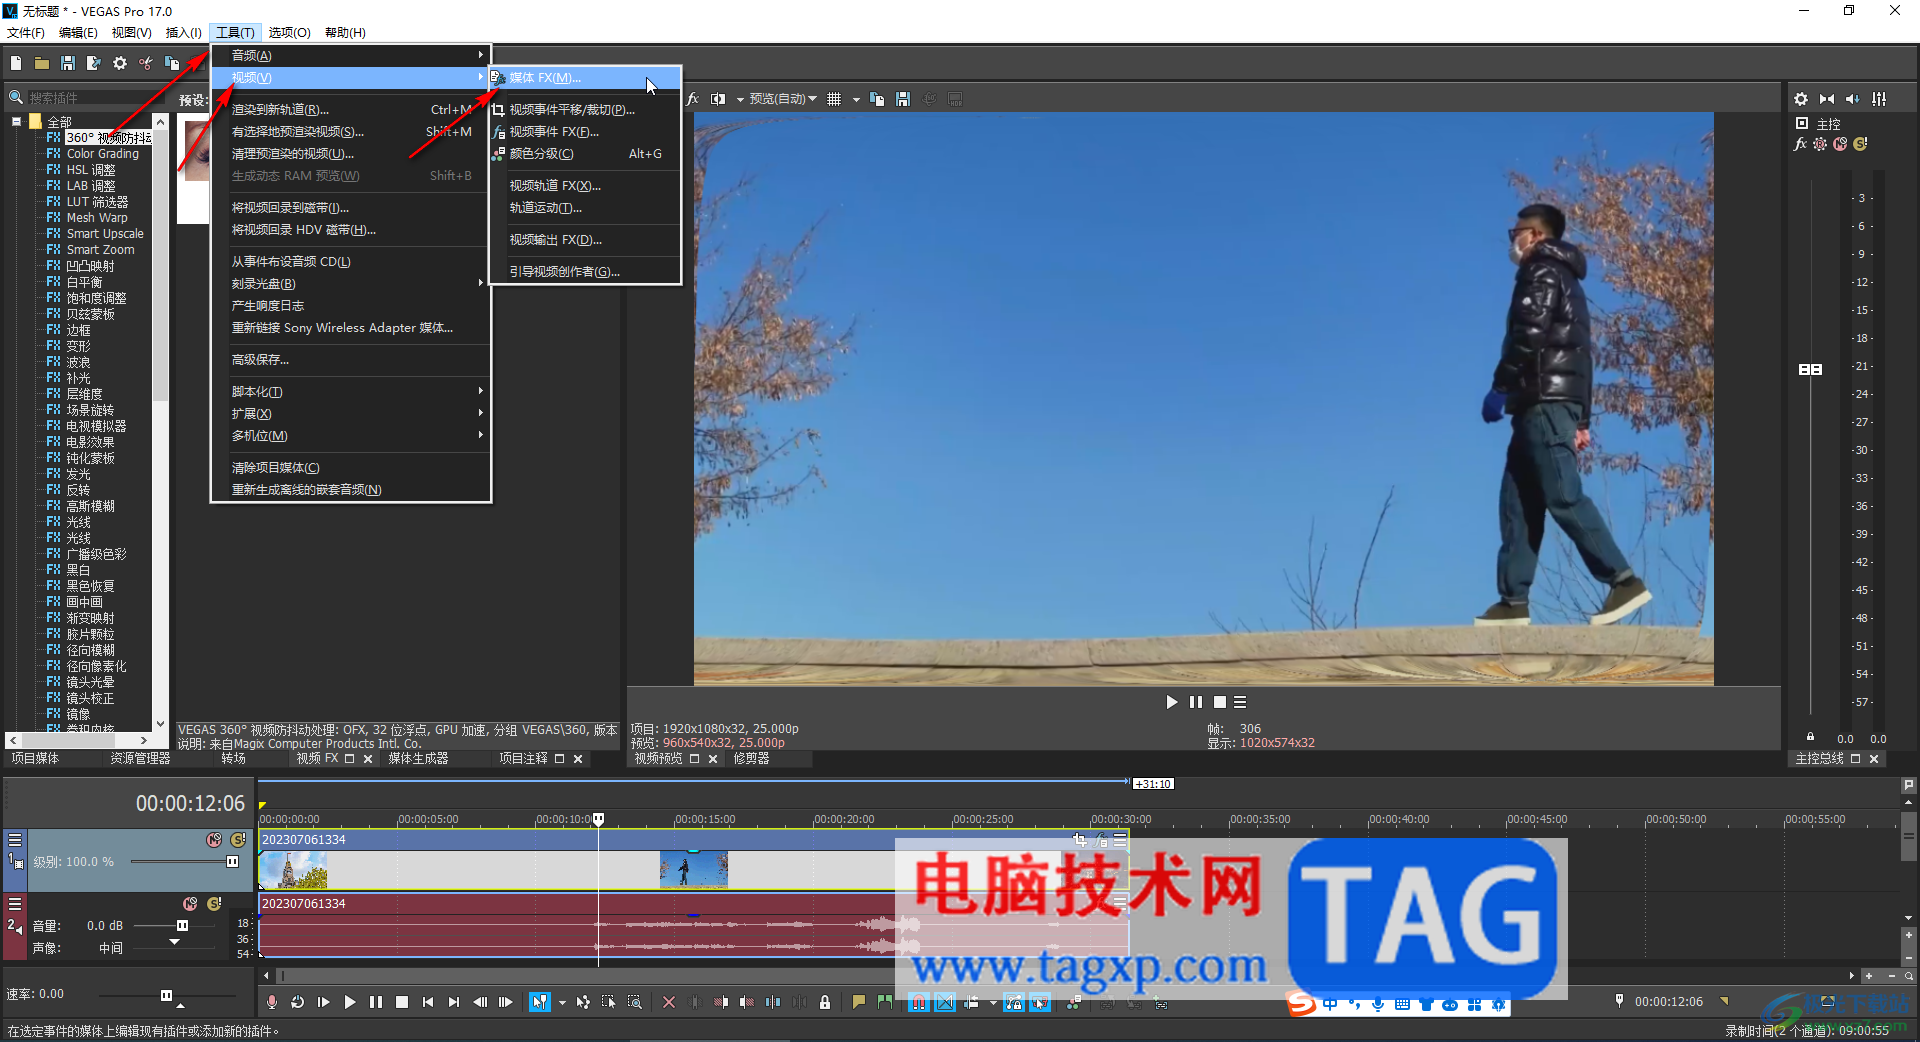Screen dimensions: 1920x1042
Task: Toggle master bus Solo icon
Action: 1860,144
